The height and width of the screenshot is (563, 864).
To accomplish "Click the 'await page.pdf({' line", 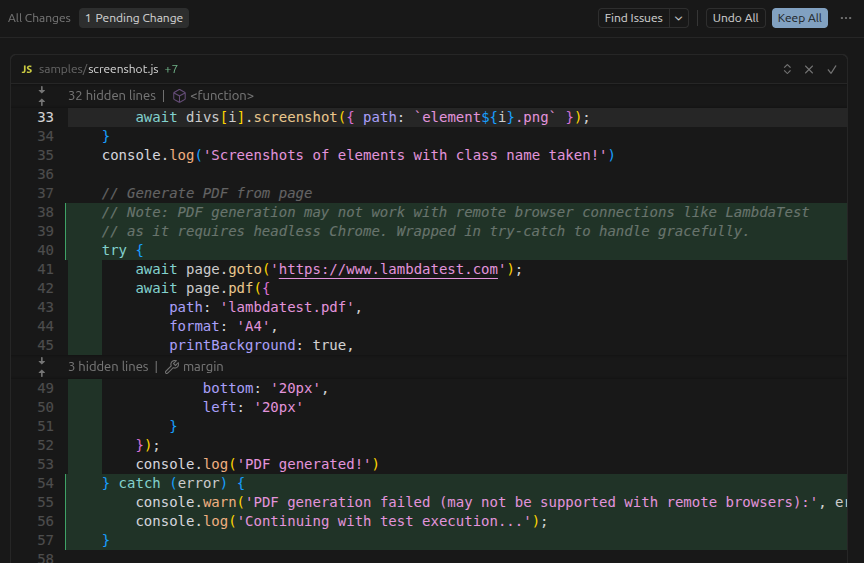I will point(203,289).
